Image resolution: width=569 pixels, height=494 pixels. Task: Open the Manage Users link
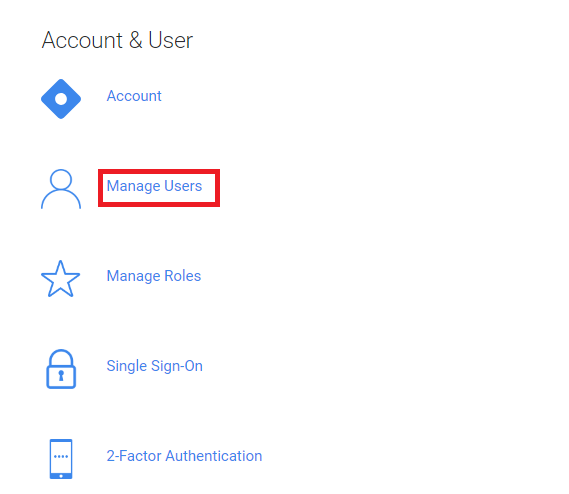click(x=154, y=186)
